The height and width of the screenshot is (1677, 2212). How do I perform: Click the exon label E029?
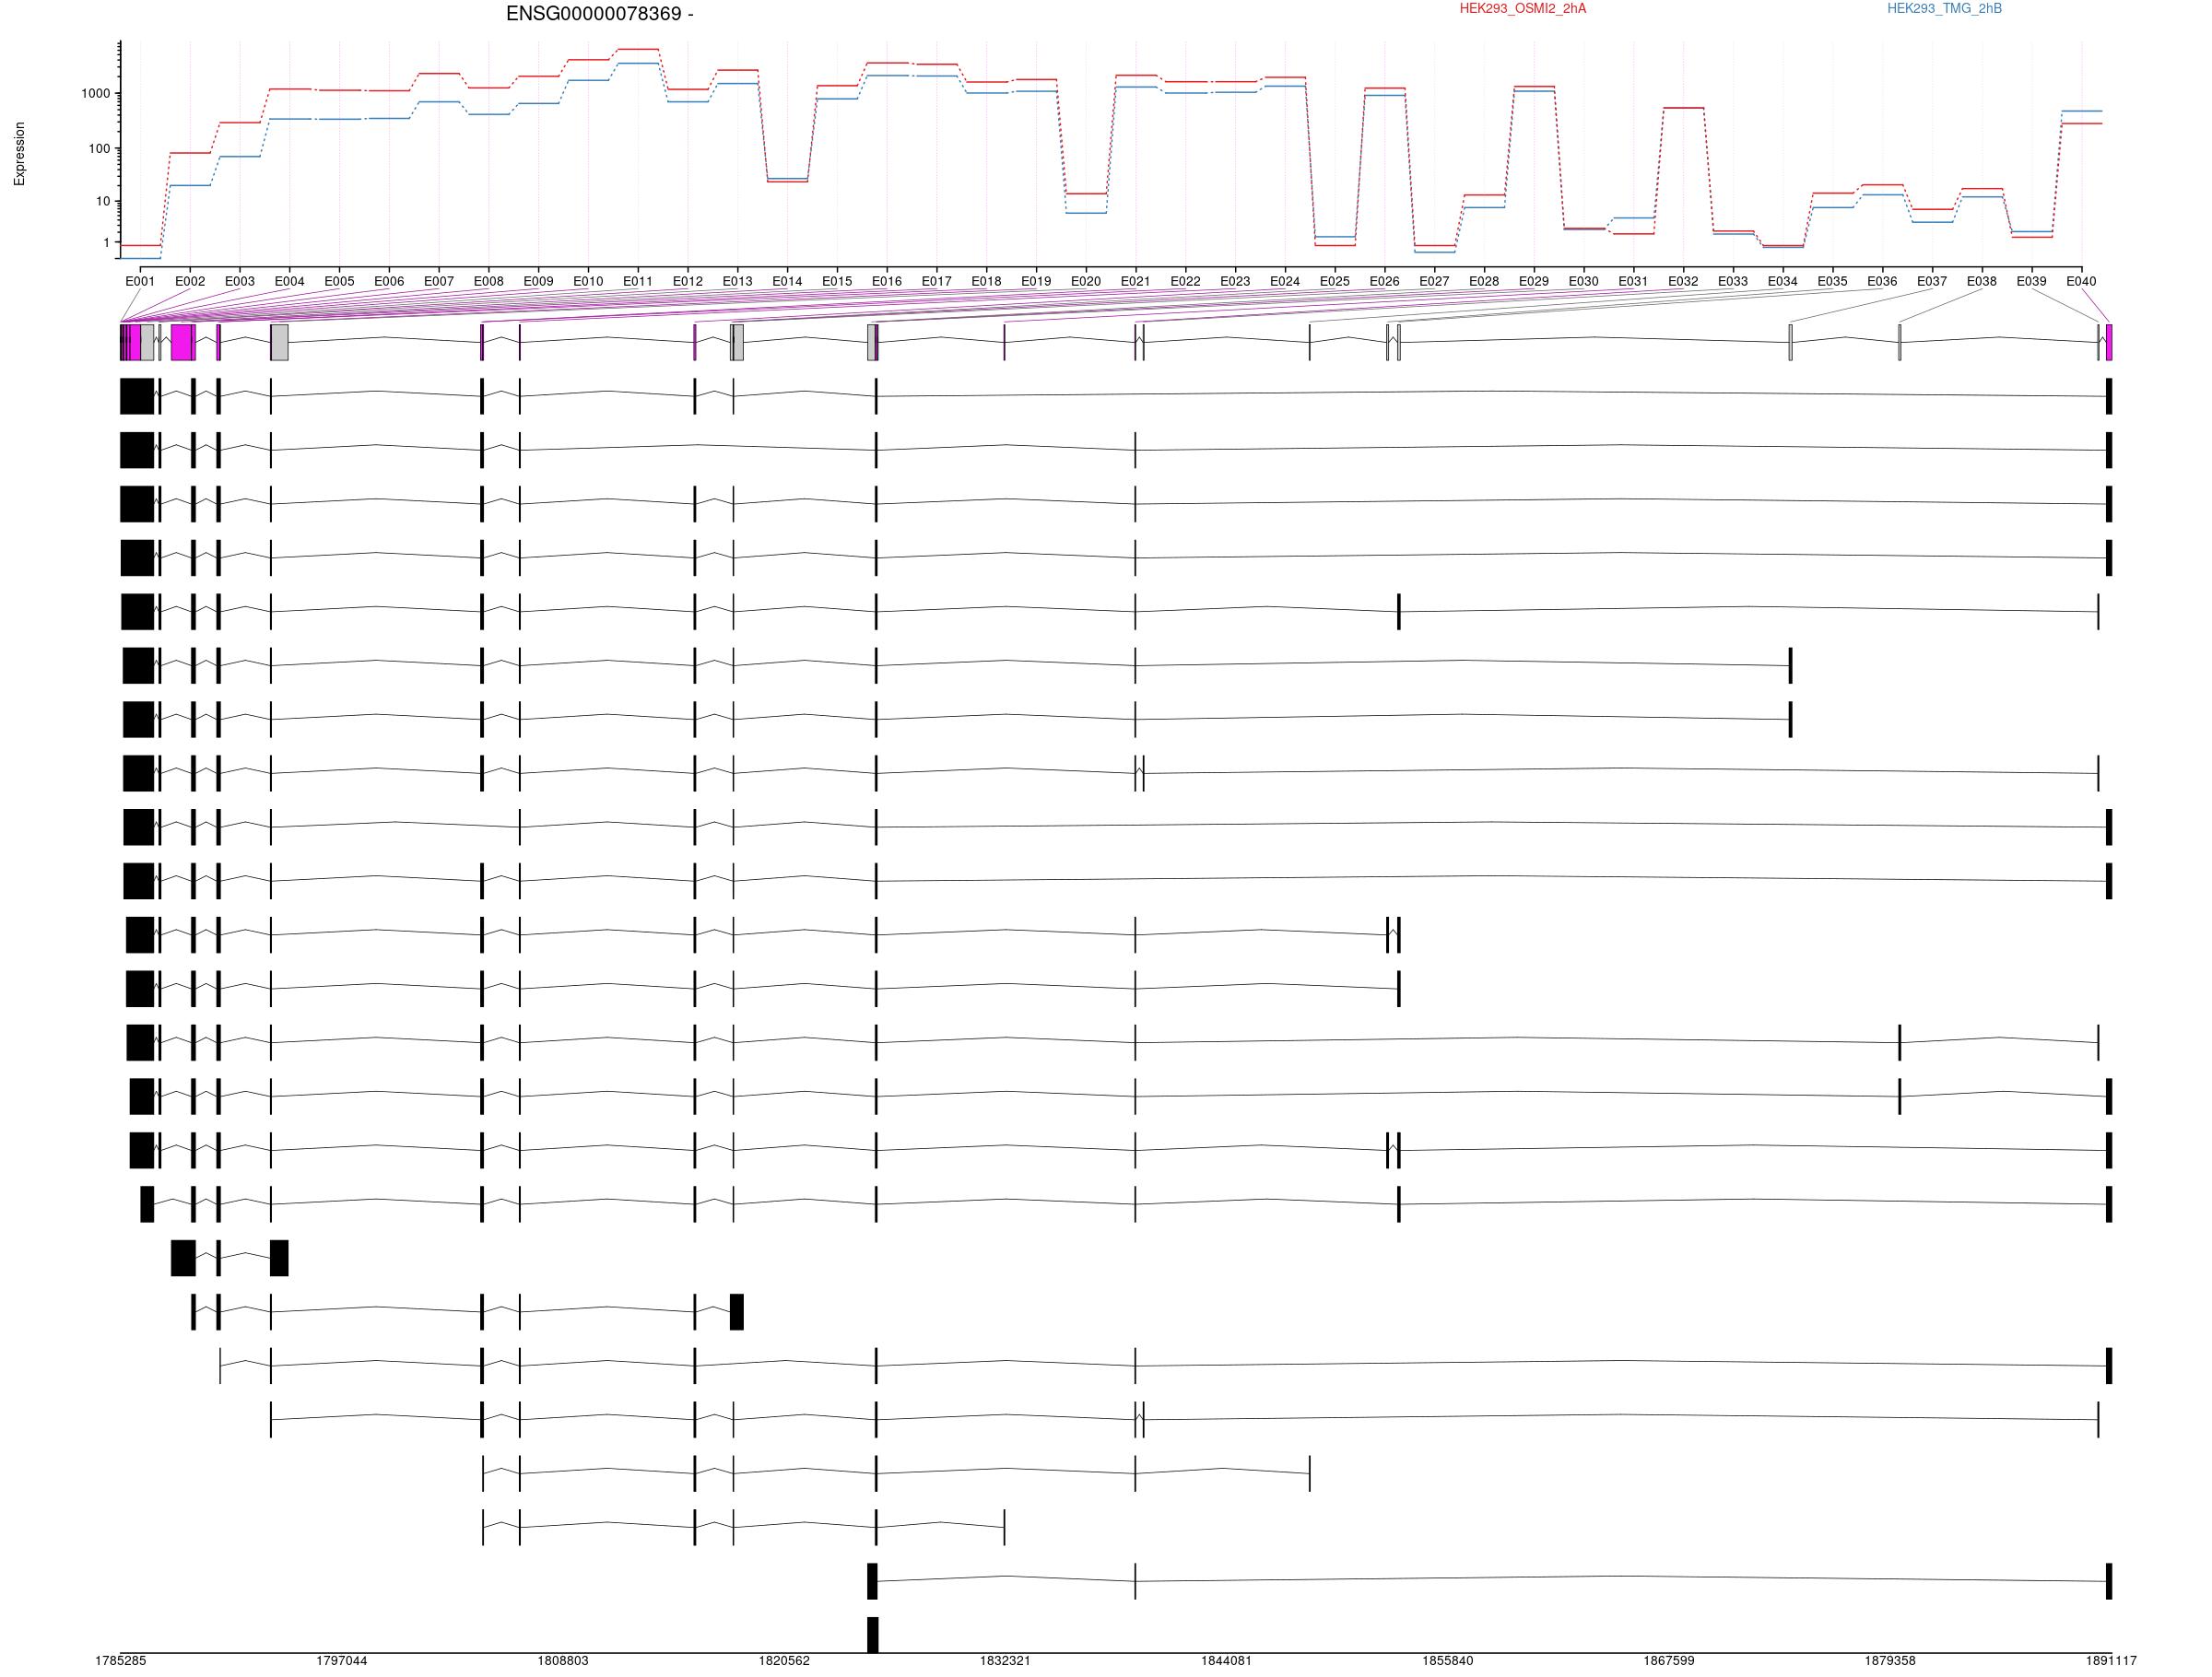pyautogui.click(x=1534, y=282)
